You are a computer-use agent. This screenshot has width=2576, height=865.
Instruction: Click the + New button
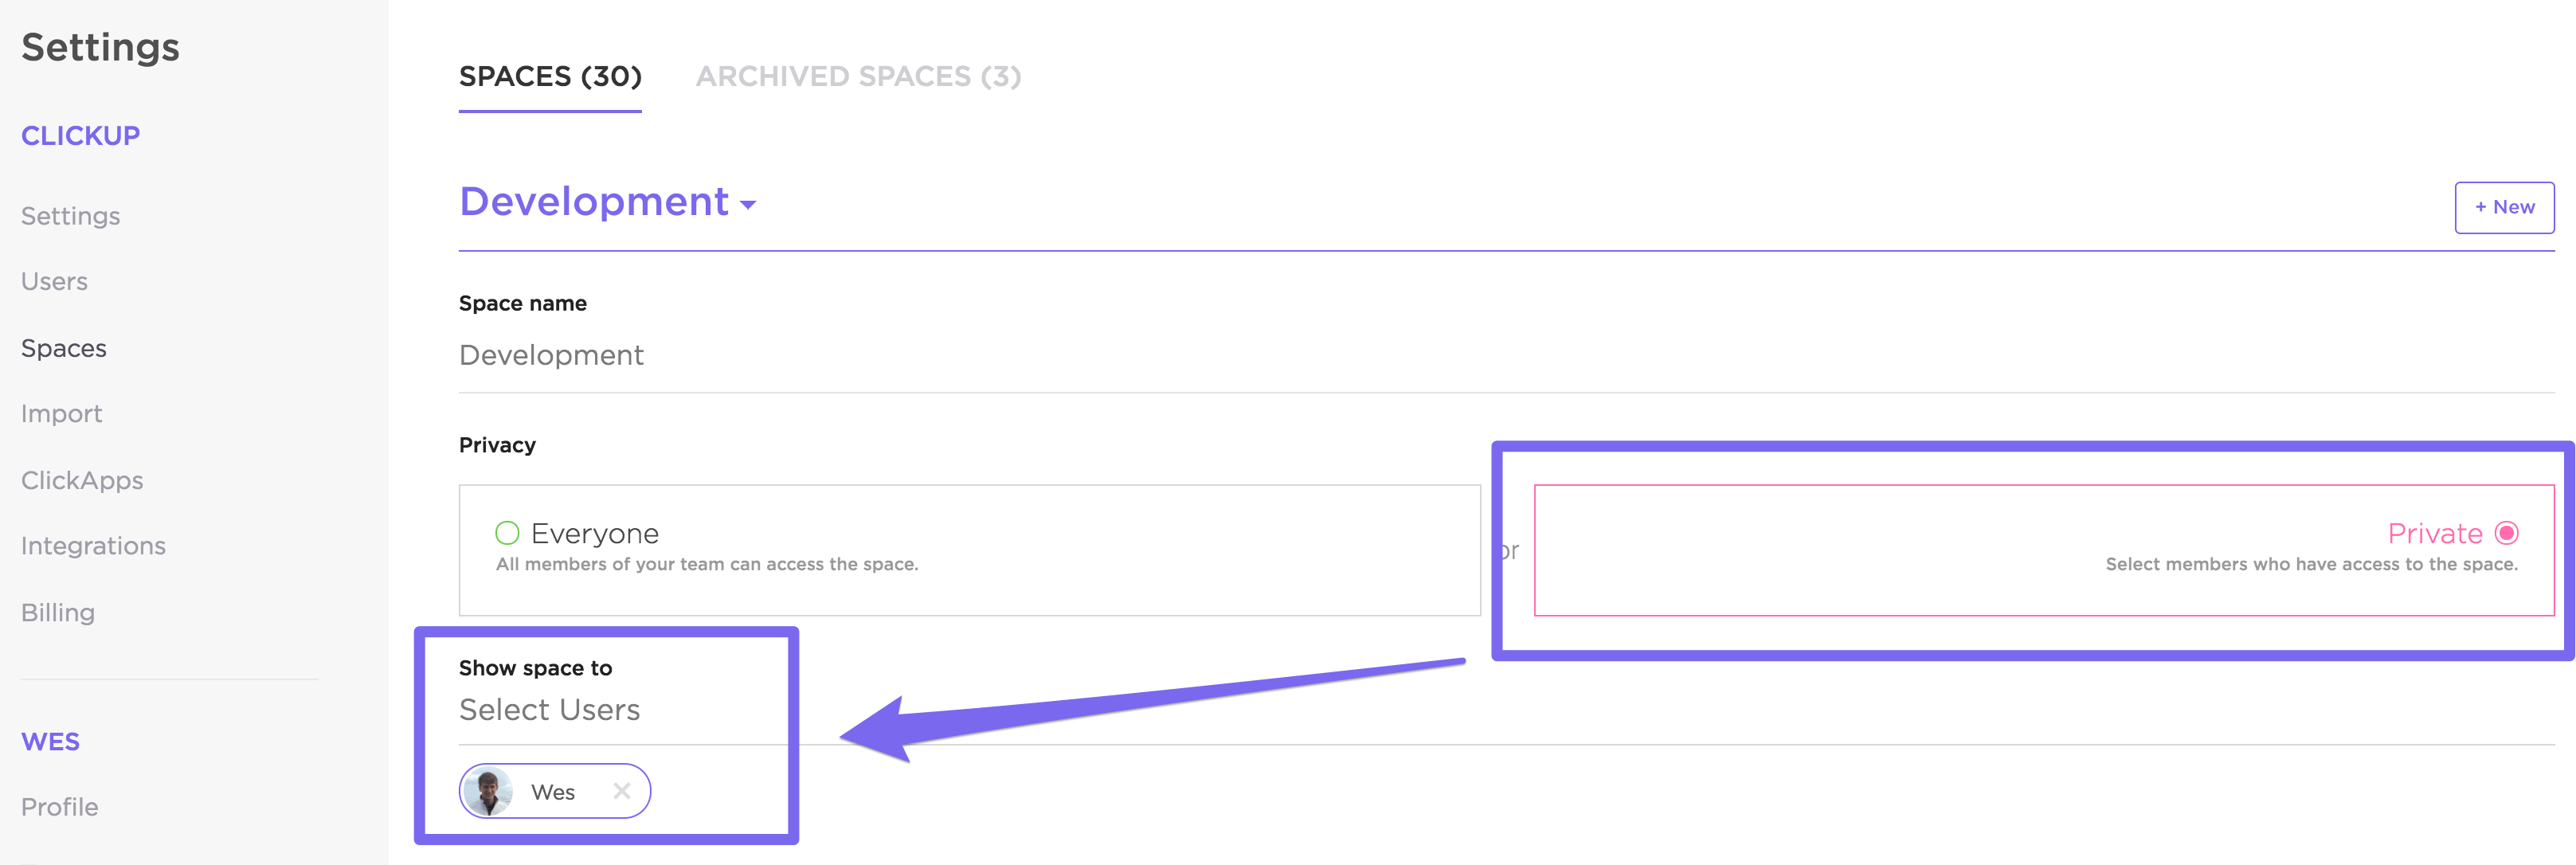(x=2503, y=207)
